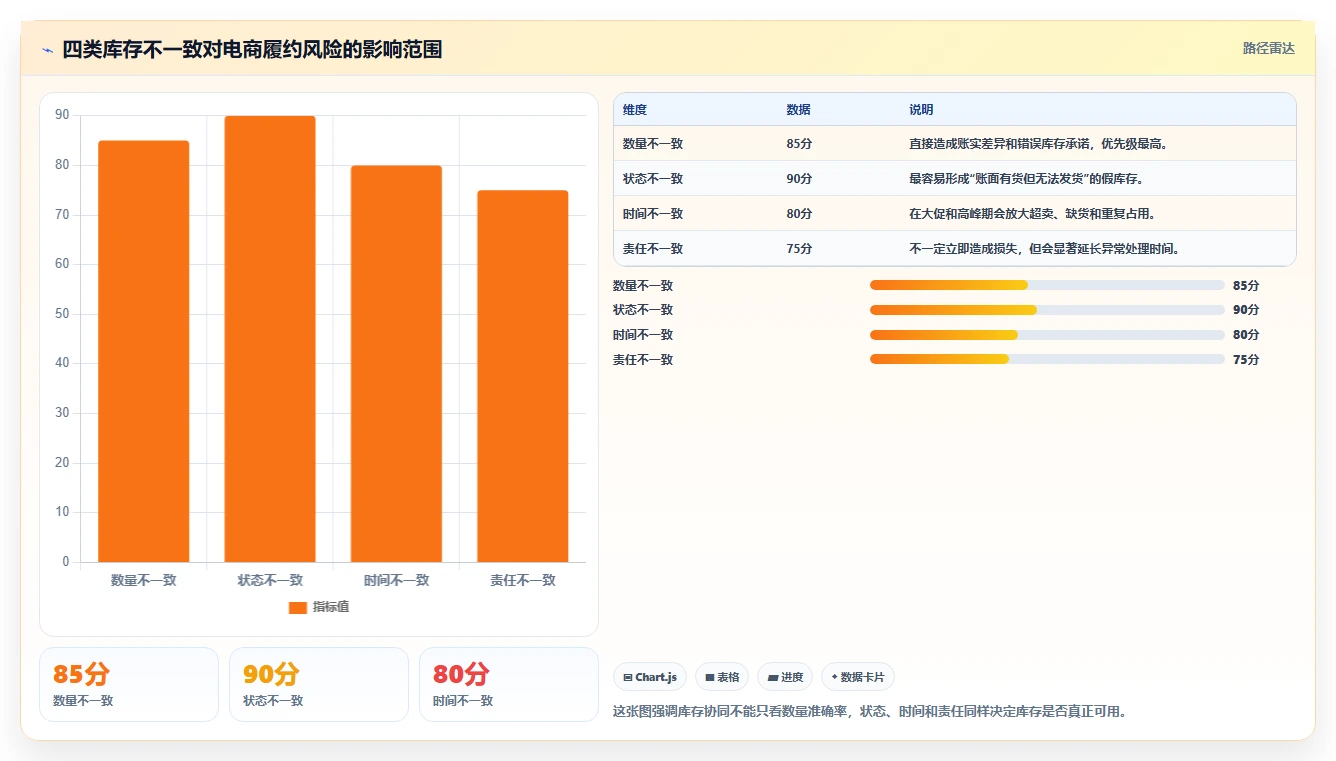Click the 85分 value in the table
1336x761 pixels.
tap(799, 143)
